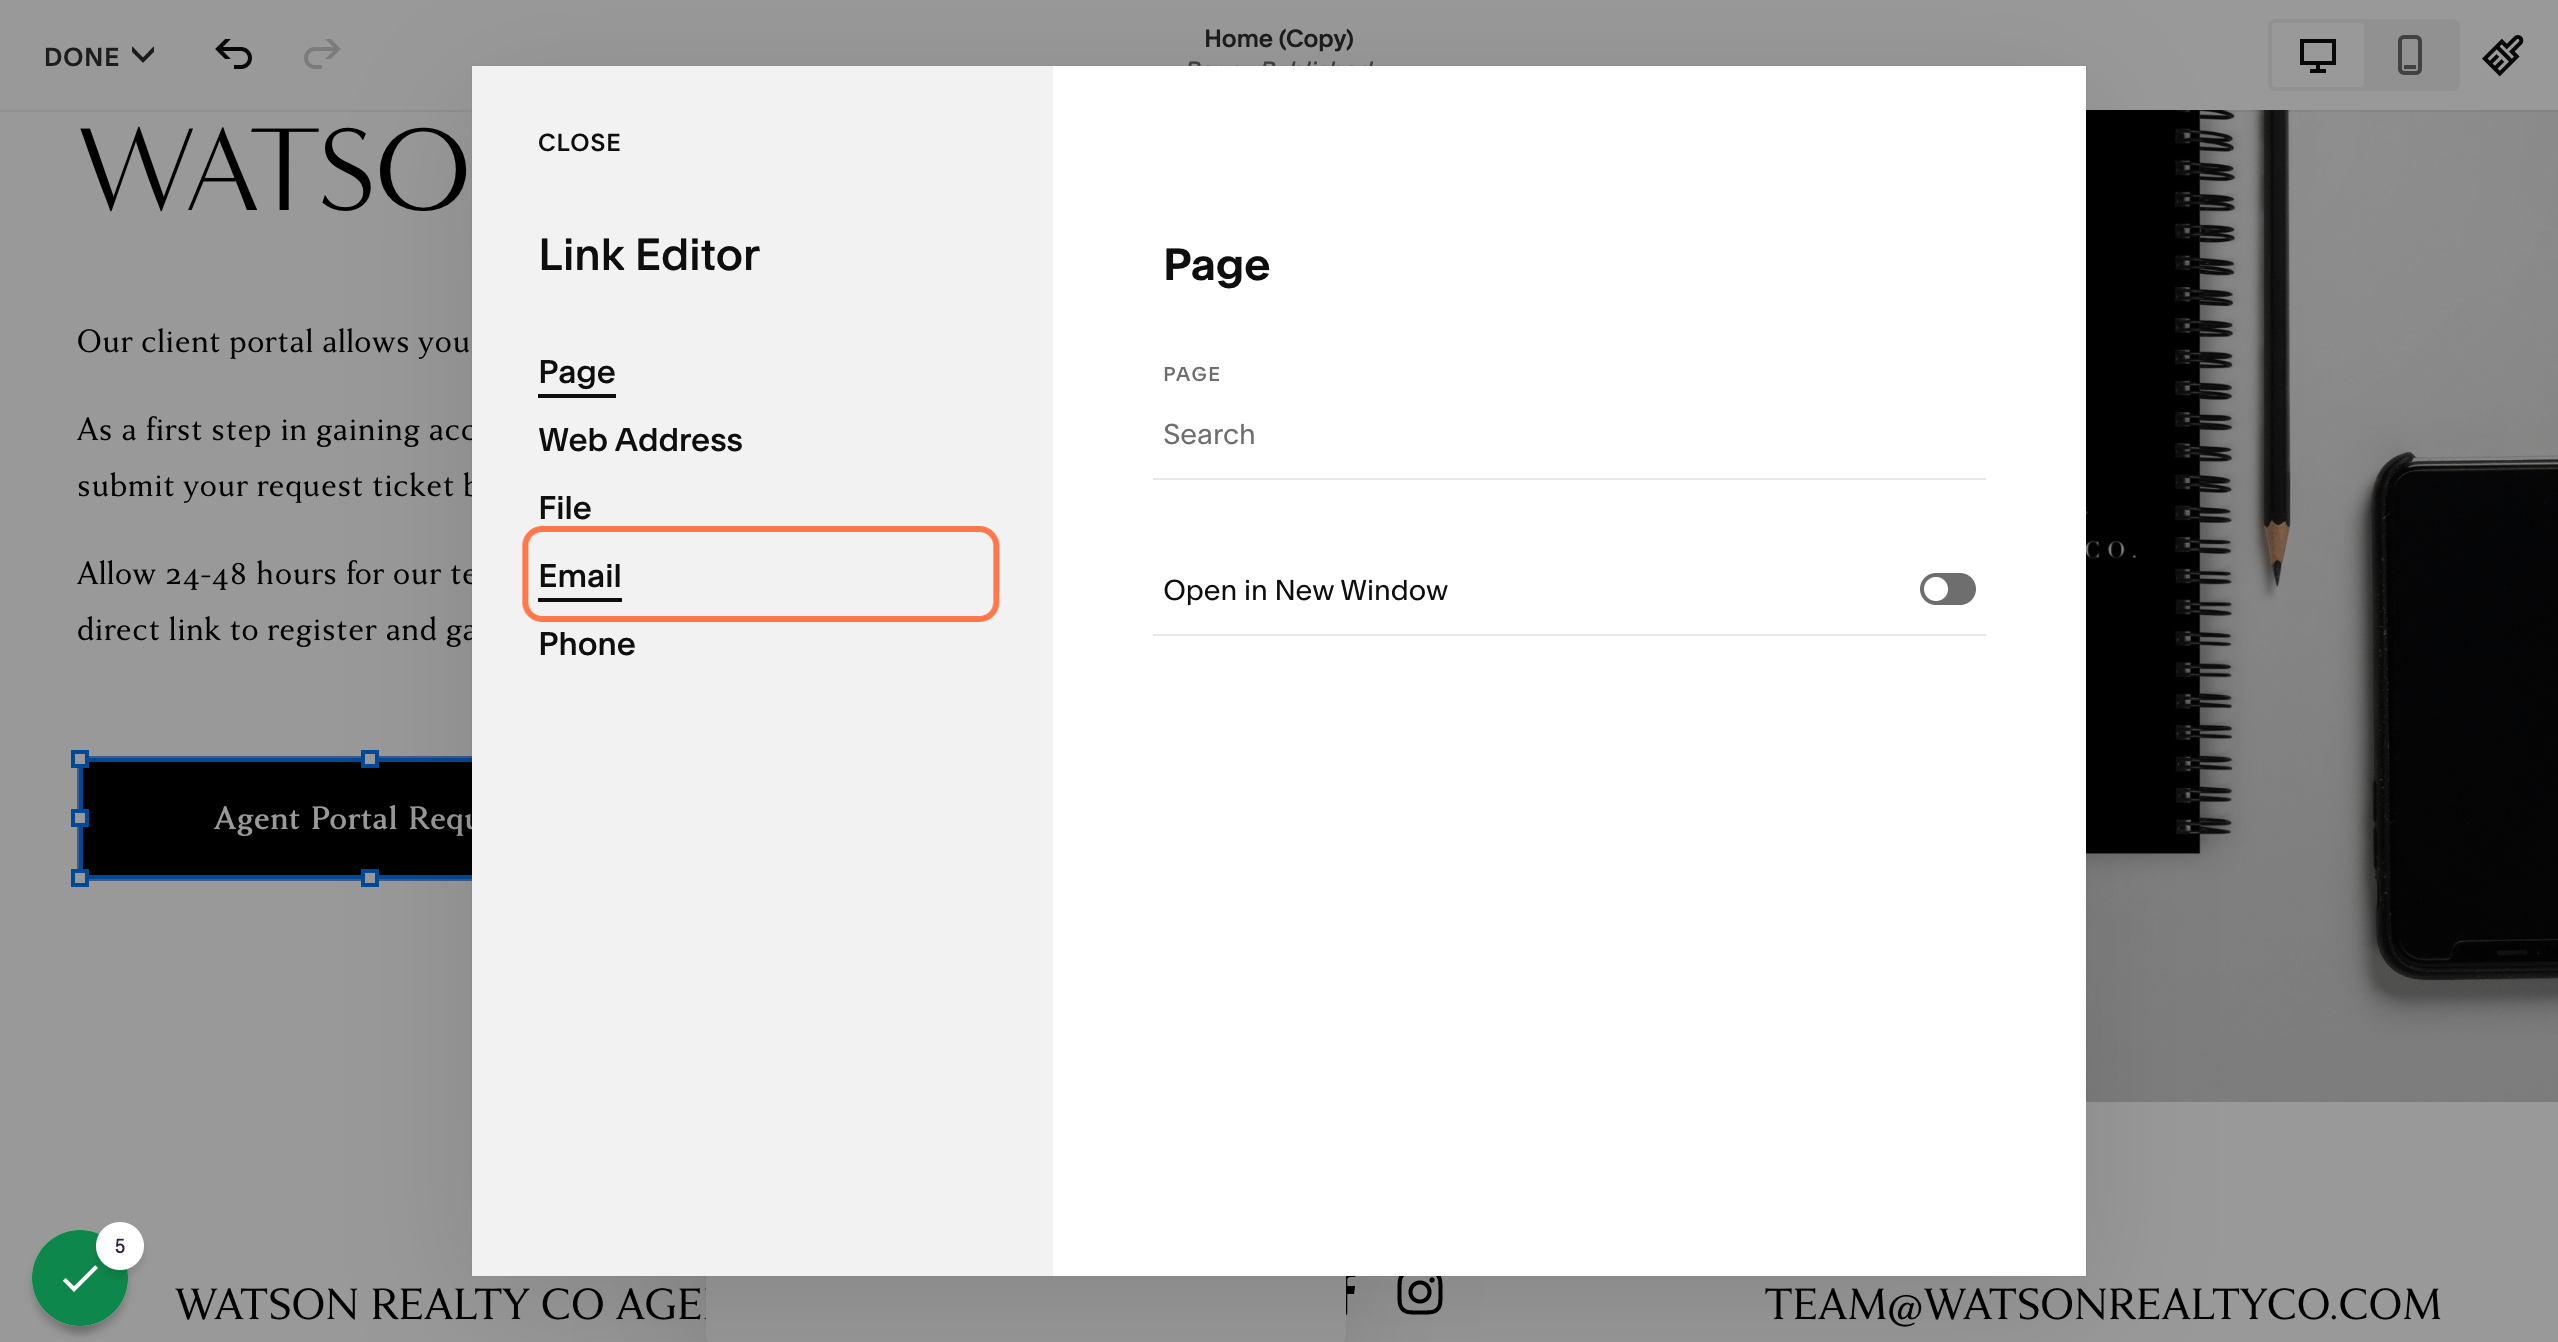Click the Agent Portal Request button
The height and width of the screenshot is (1342, 2558).
276,818
